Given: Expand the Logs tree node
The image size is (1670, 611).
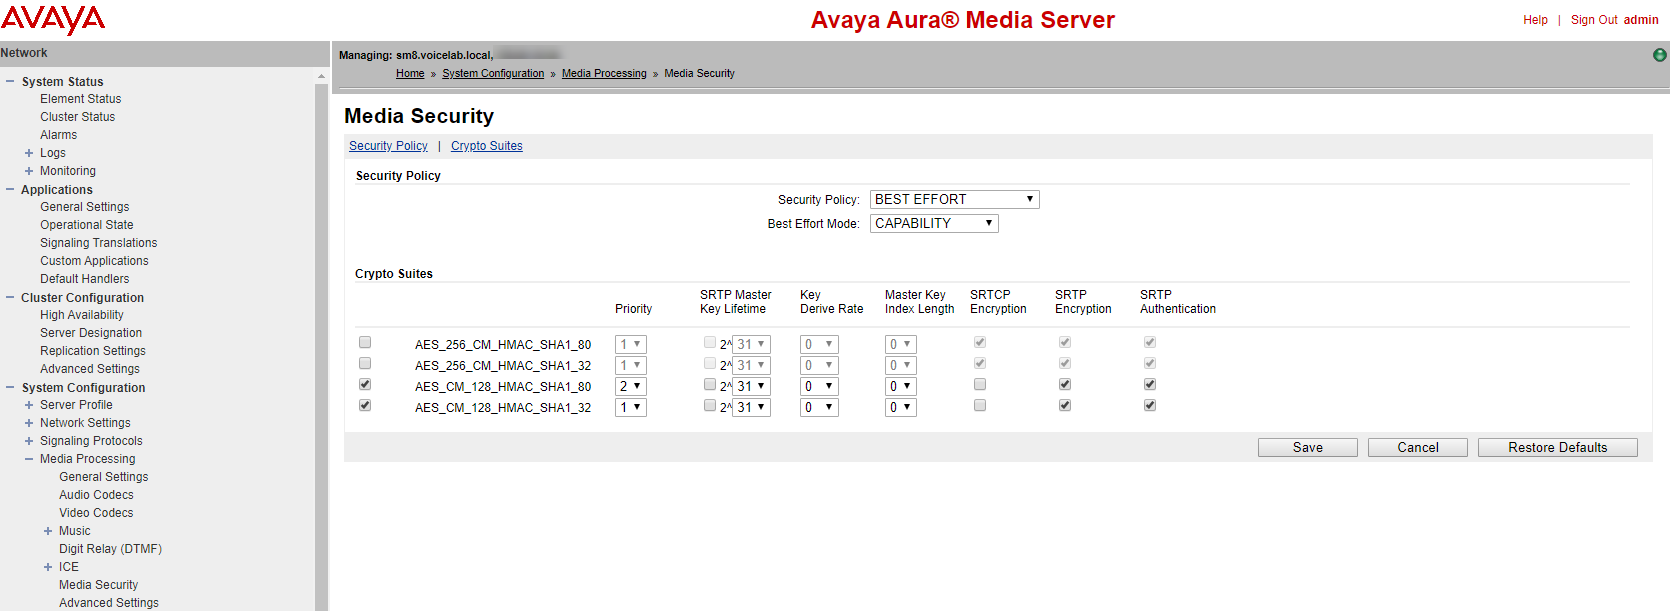Looking at the screenshot, I should point(29,153).
